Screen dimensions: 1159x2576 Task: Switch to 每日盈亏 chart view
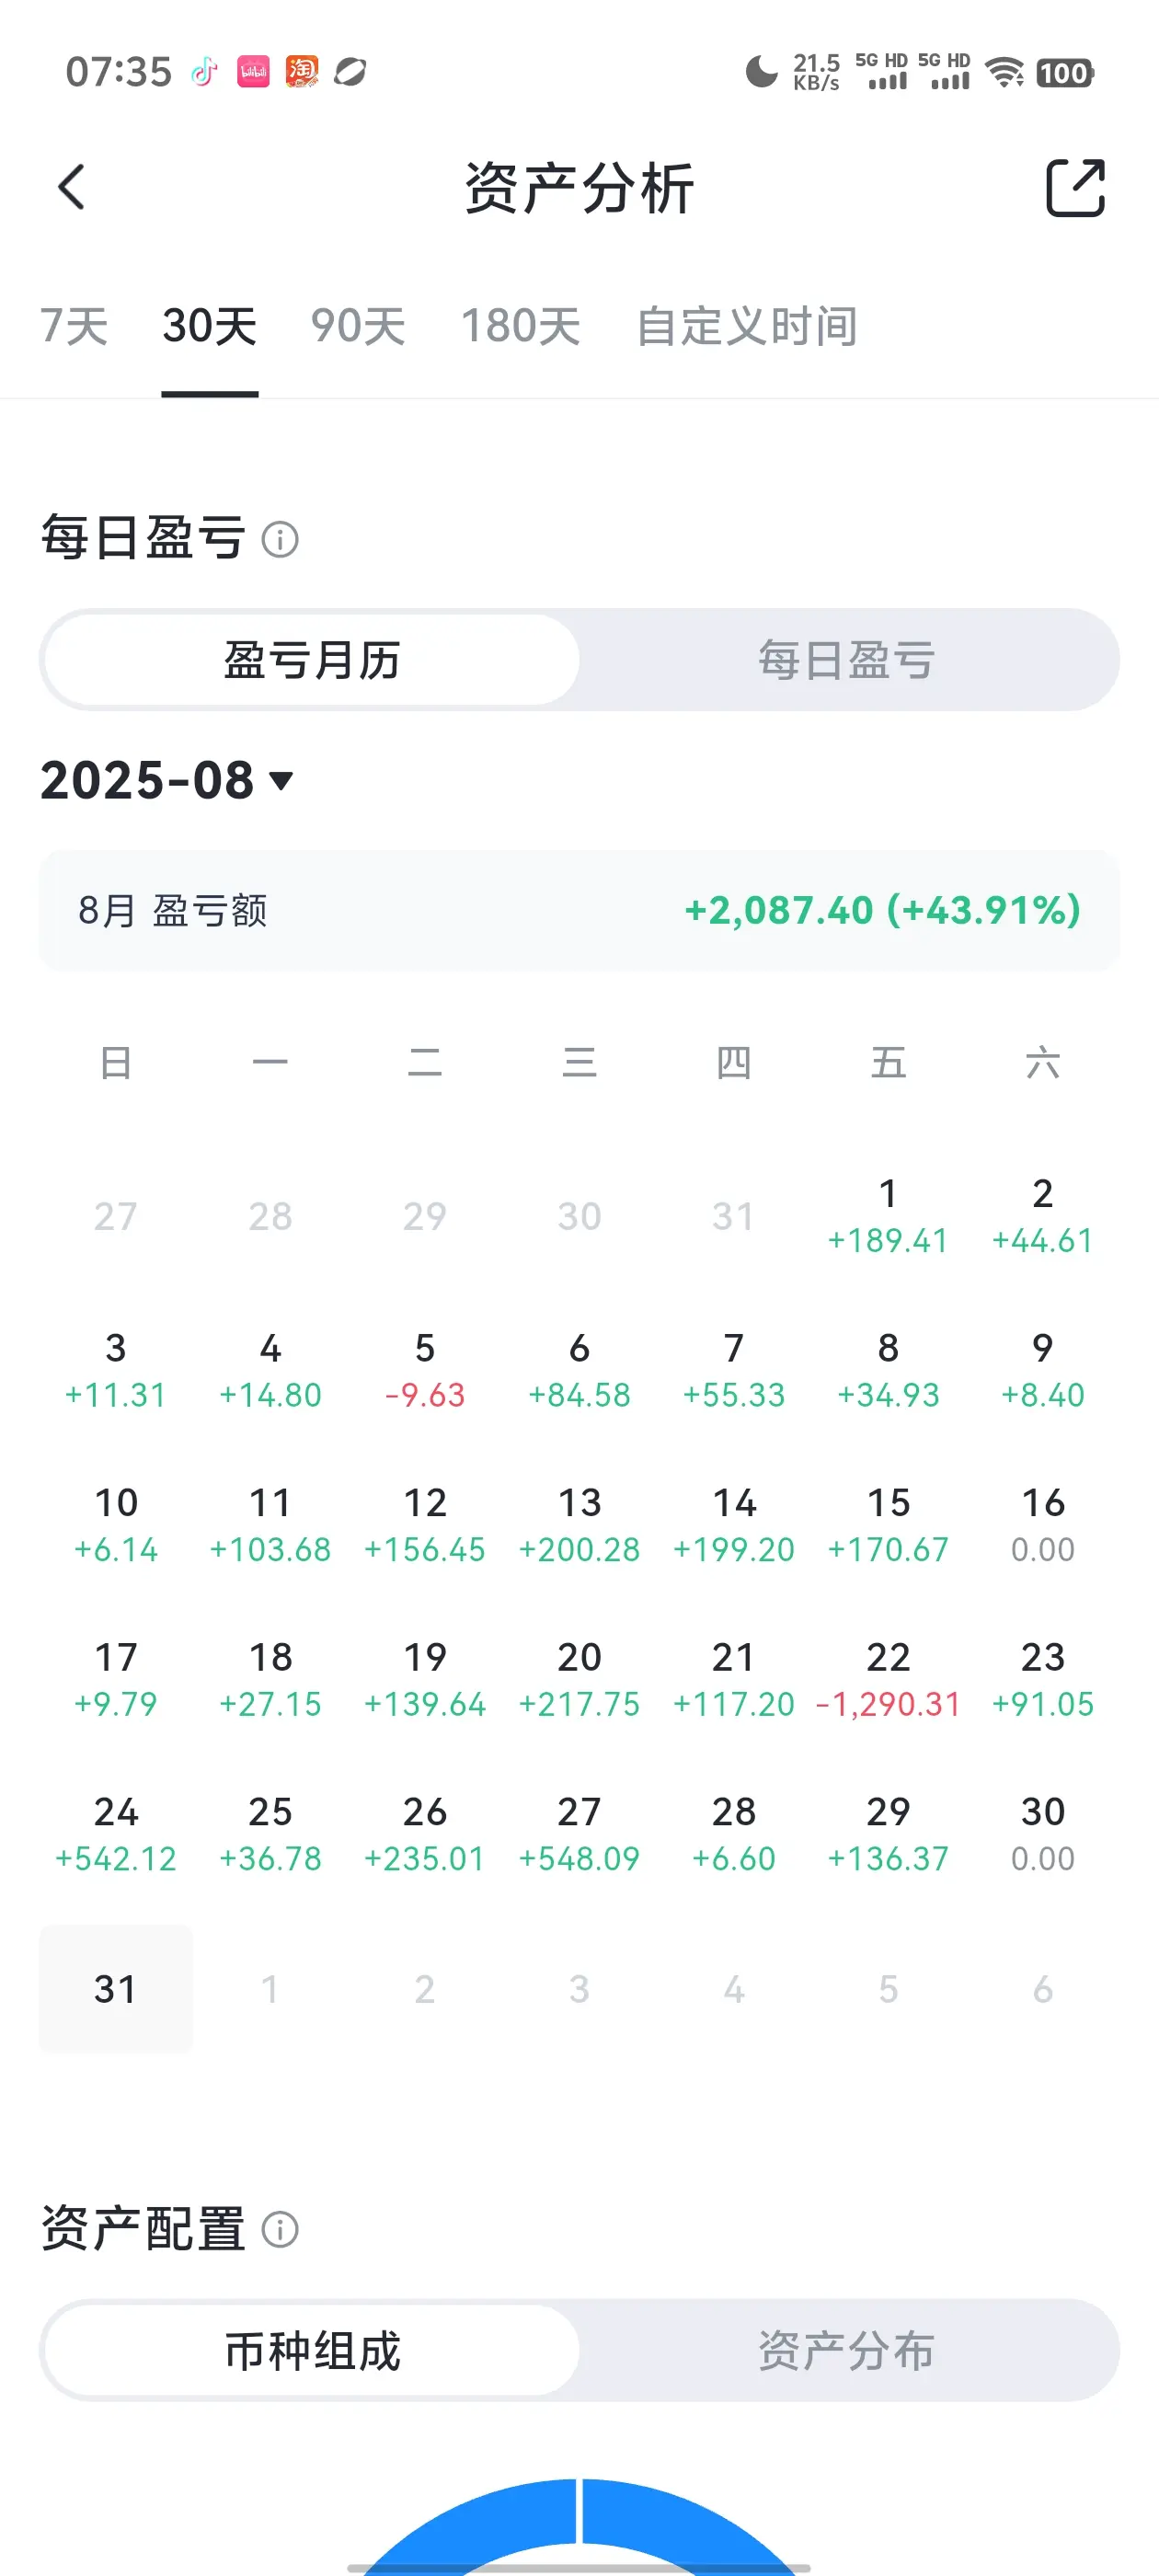(x=846, y=660)
